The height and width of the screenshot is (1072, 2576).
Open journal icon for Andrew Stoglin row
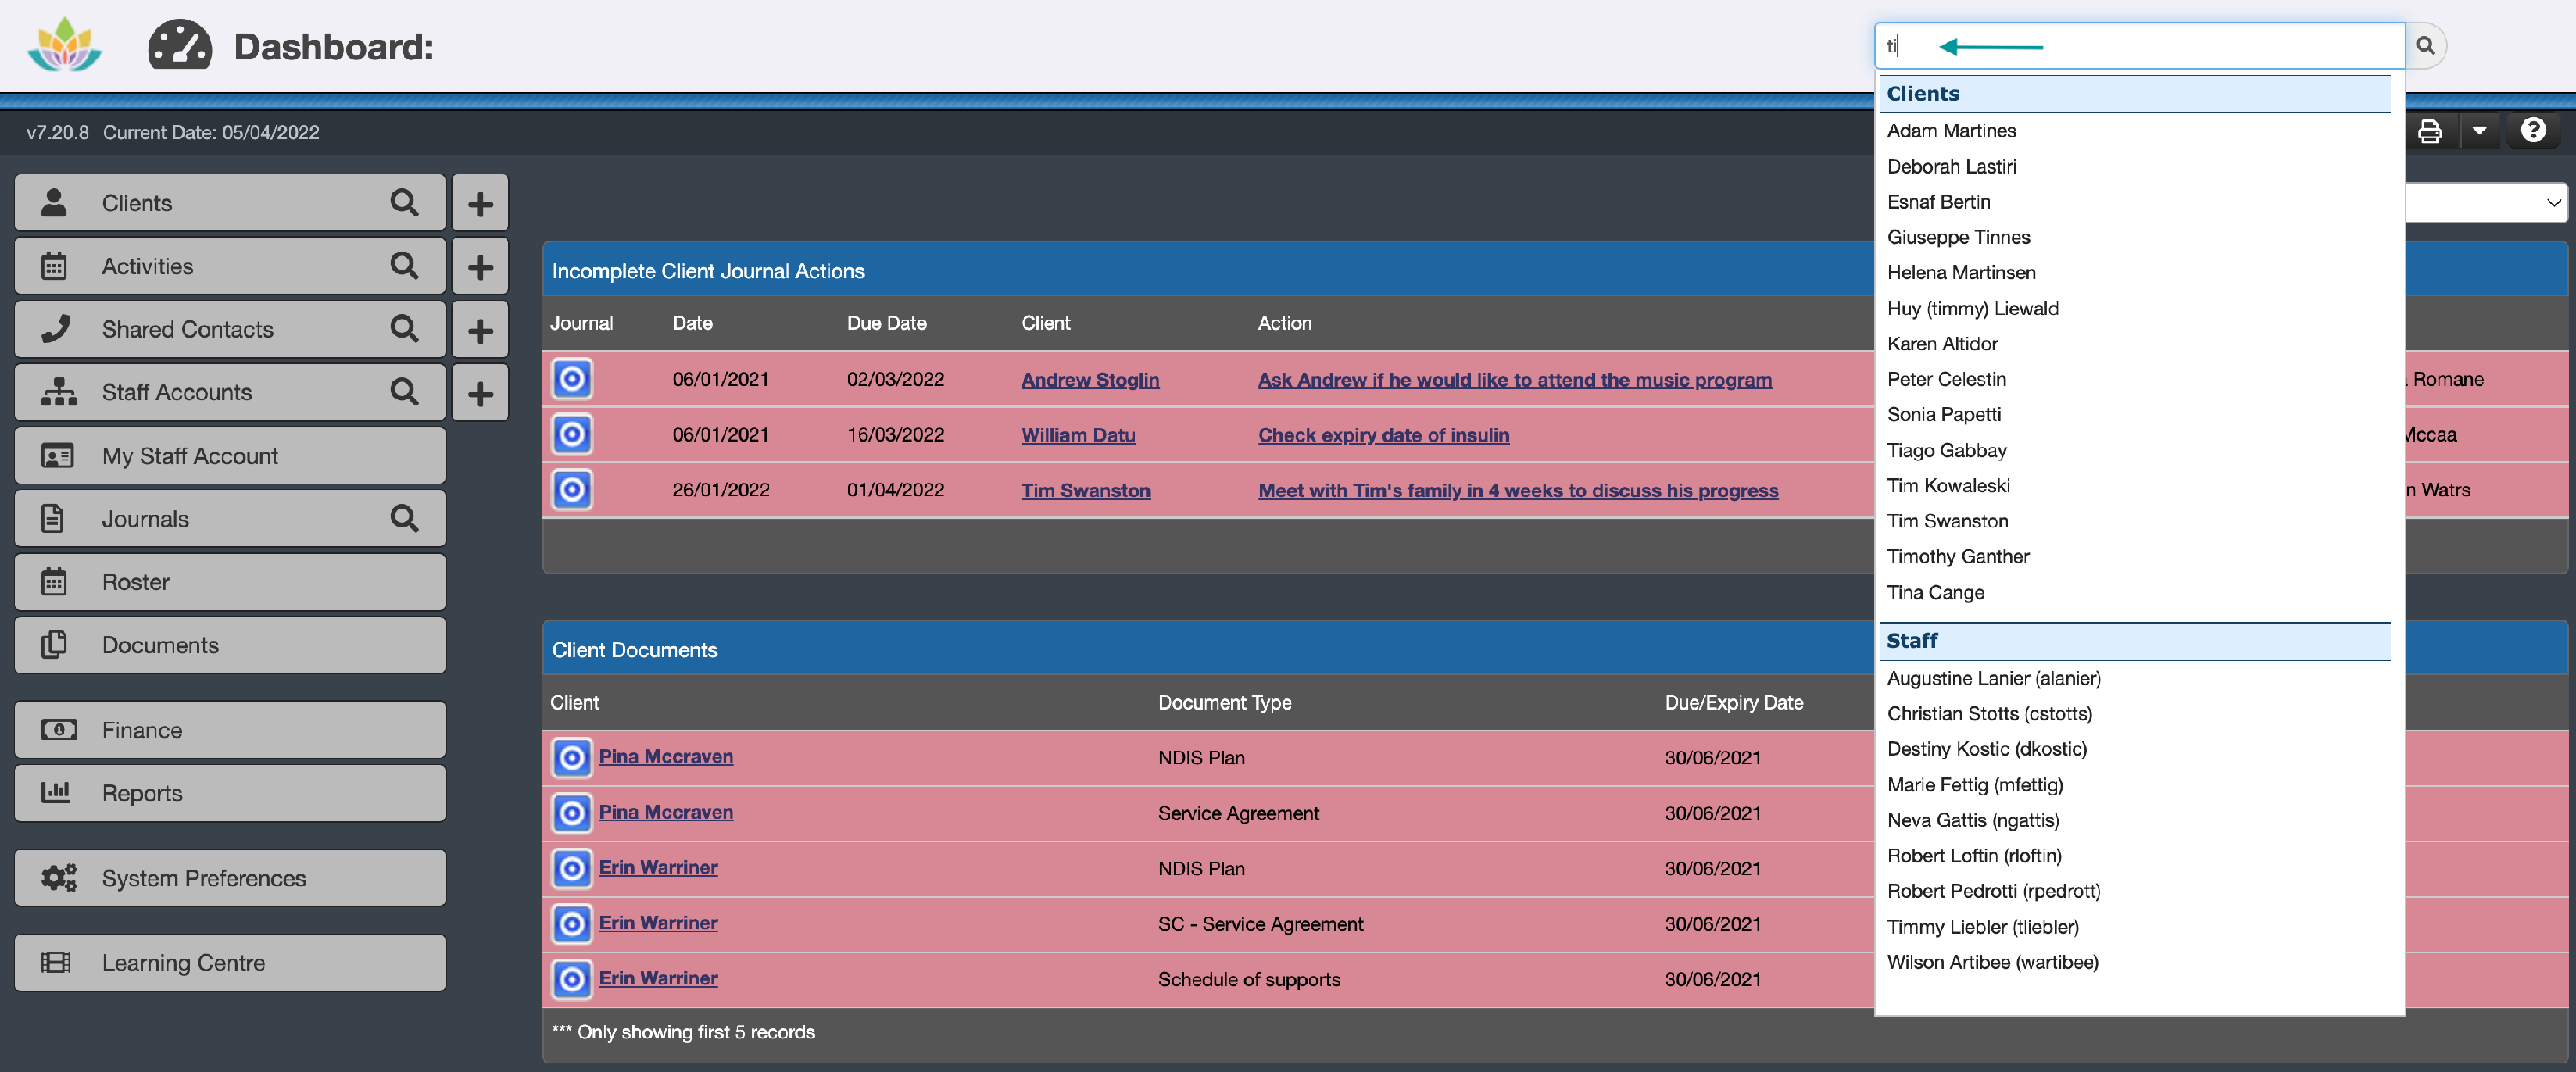click(x=572, y=379)
